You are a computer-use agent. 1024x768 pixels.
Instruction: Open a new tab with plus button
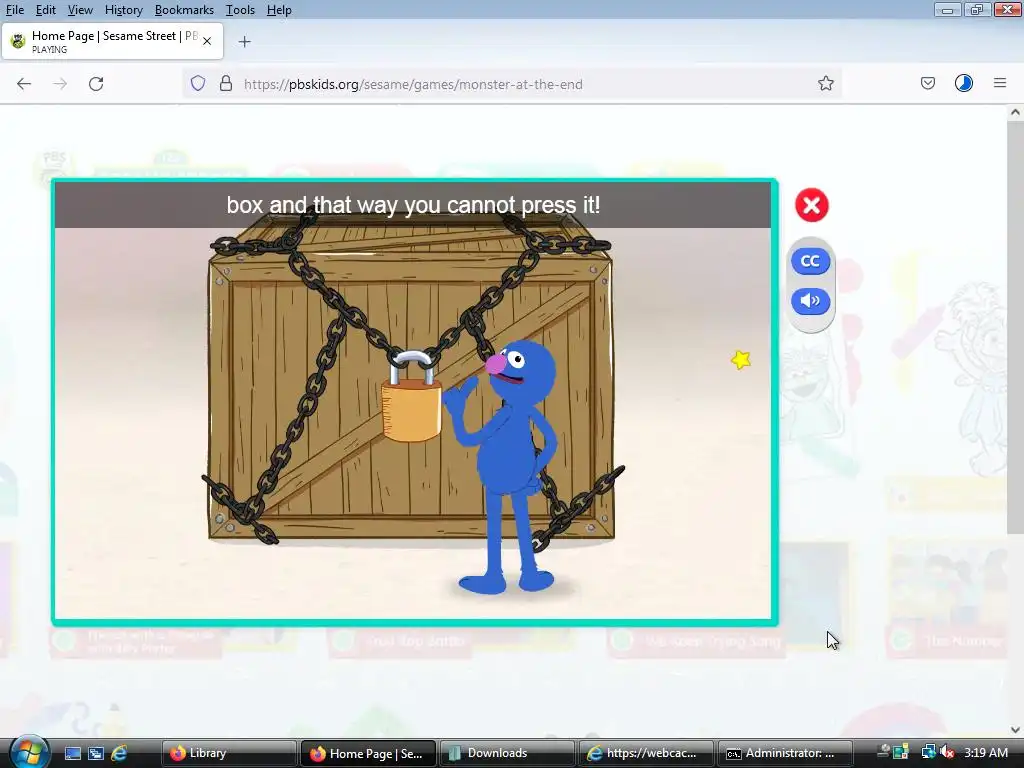click(244, 42)
